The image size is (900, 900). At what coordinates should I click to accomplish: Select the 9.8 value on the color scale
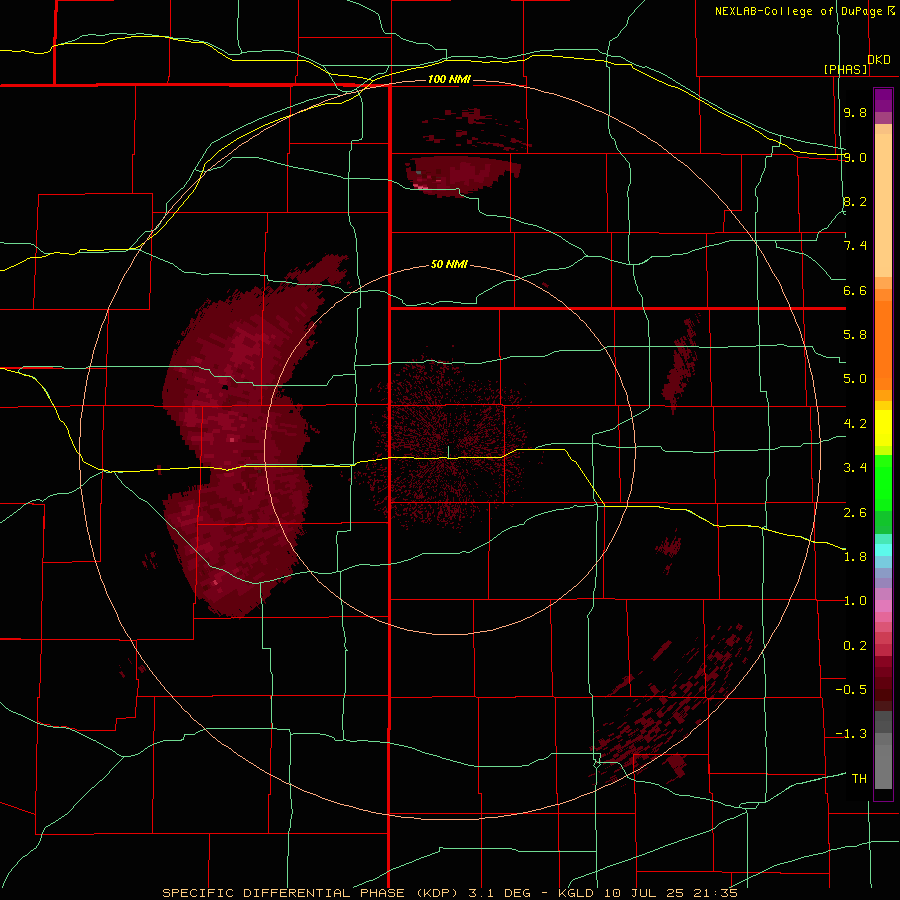855,112
